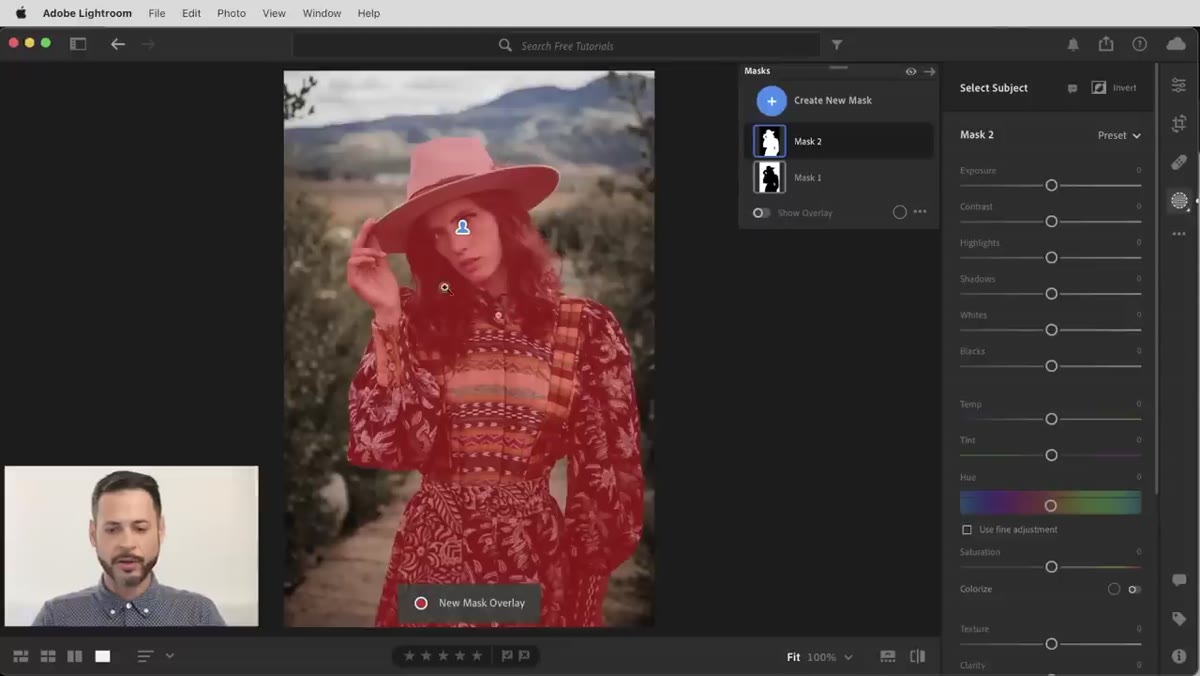Collapse the Masks panel with arrow

point(930,71)
